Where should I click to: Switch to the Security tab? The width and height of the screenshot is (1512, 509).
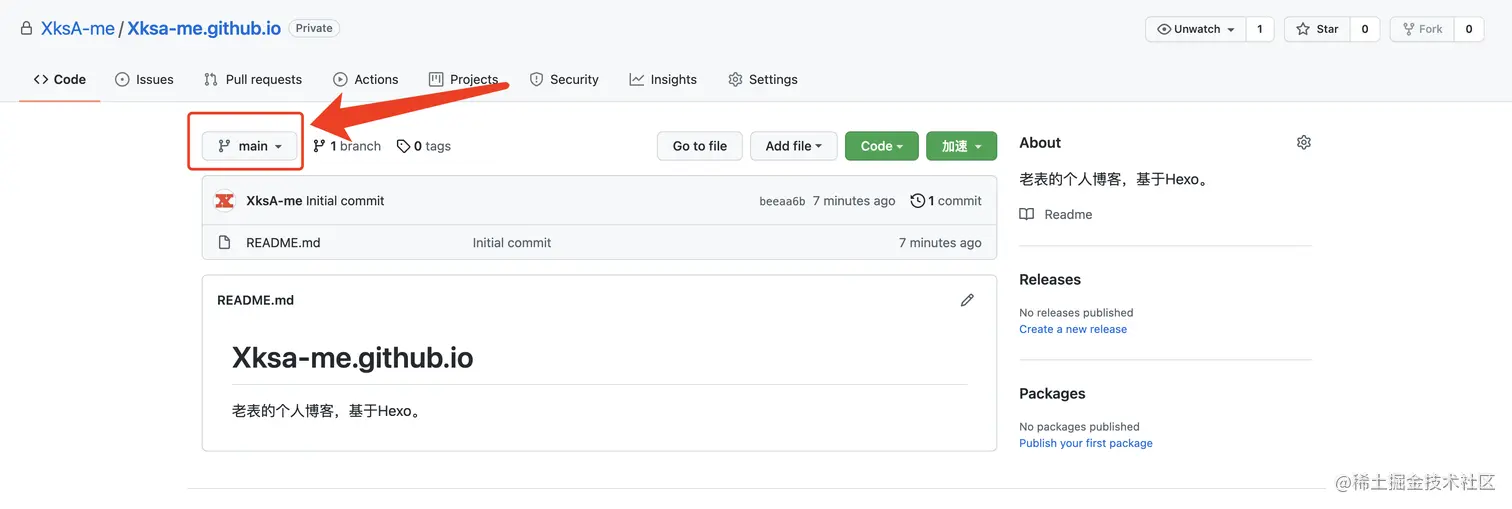pos(564,79)
